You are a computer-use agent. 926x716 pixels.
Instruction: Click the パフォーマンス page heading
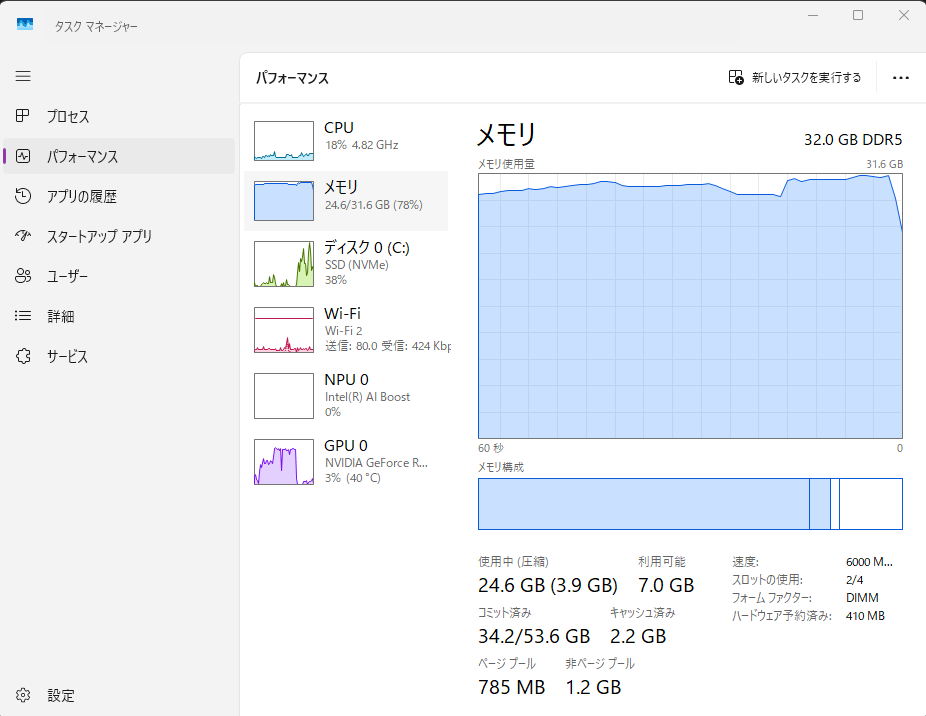pos(292,78)
